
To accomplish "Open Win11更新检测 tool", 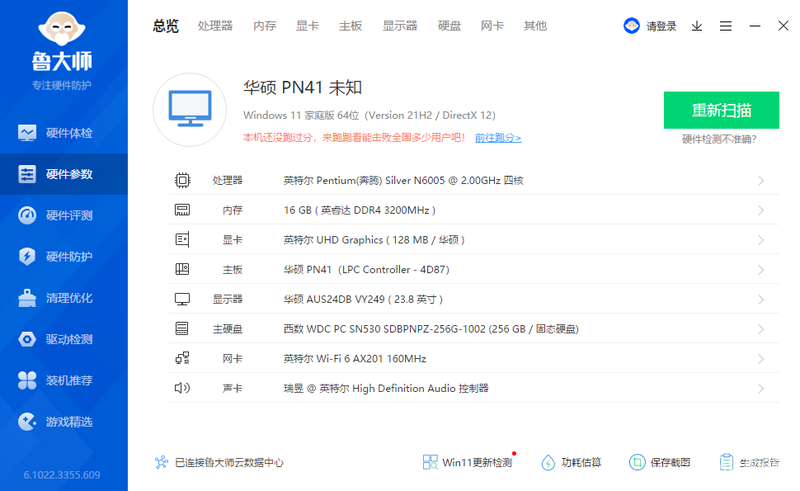I will 467,462.
